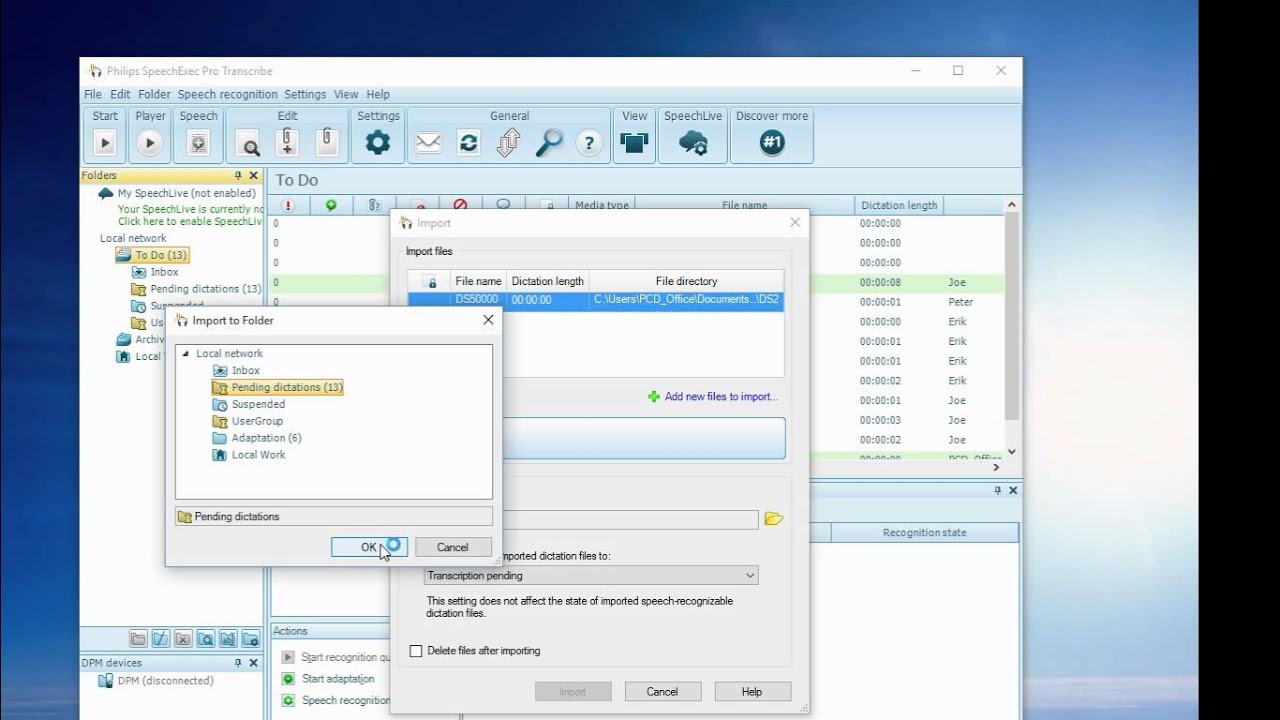The image size is (1280, 720).
Task: Click the yellow folder browse icon in Import dialog
Action: point(773,519)
